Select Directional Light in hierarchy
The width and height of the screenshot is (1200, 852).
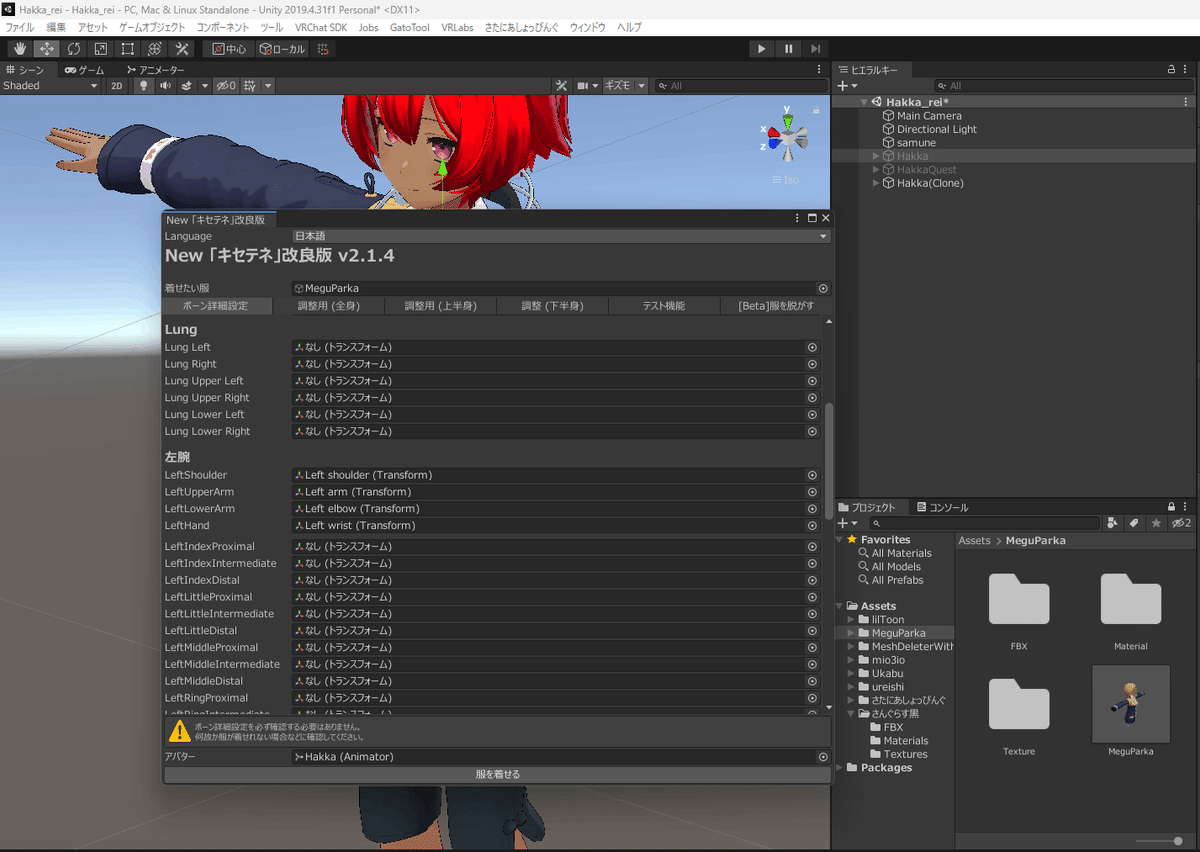click(x=937, y=129)
